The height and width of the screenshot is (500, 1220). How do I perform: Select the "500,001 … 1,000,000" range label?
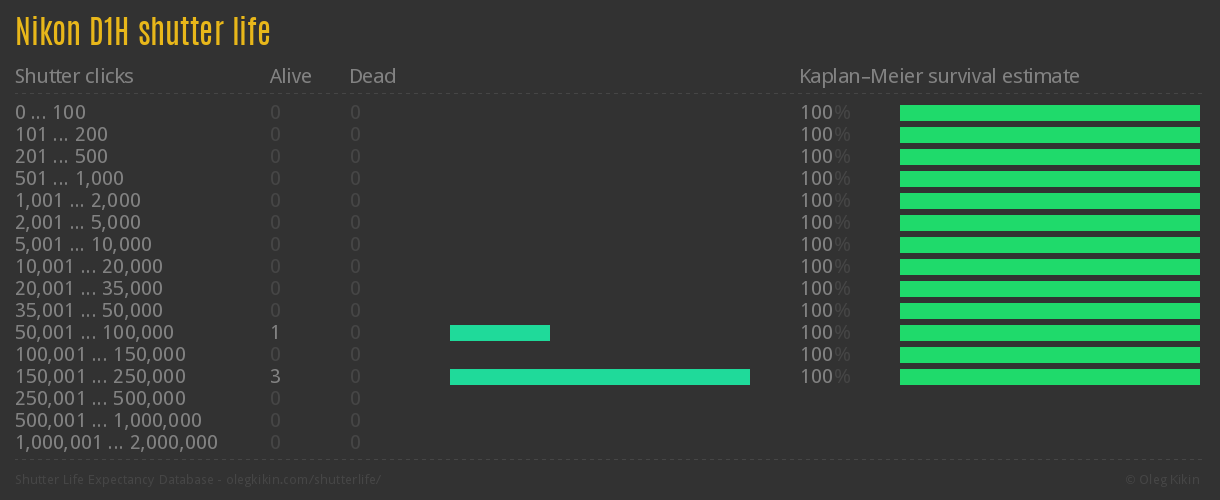coord(108,421)
